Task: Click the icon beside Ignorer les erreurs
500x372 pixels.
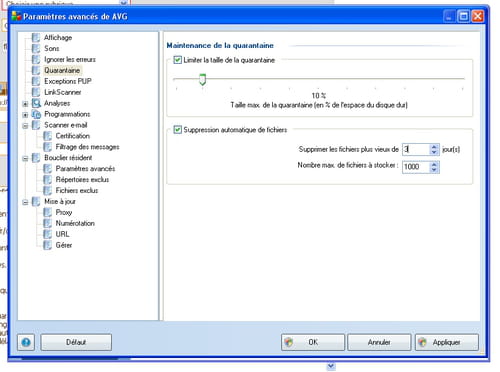Action: tap(36, 60)
